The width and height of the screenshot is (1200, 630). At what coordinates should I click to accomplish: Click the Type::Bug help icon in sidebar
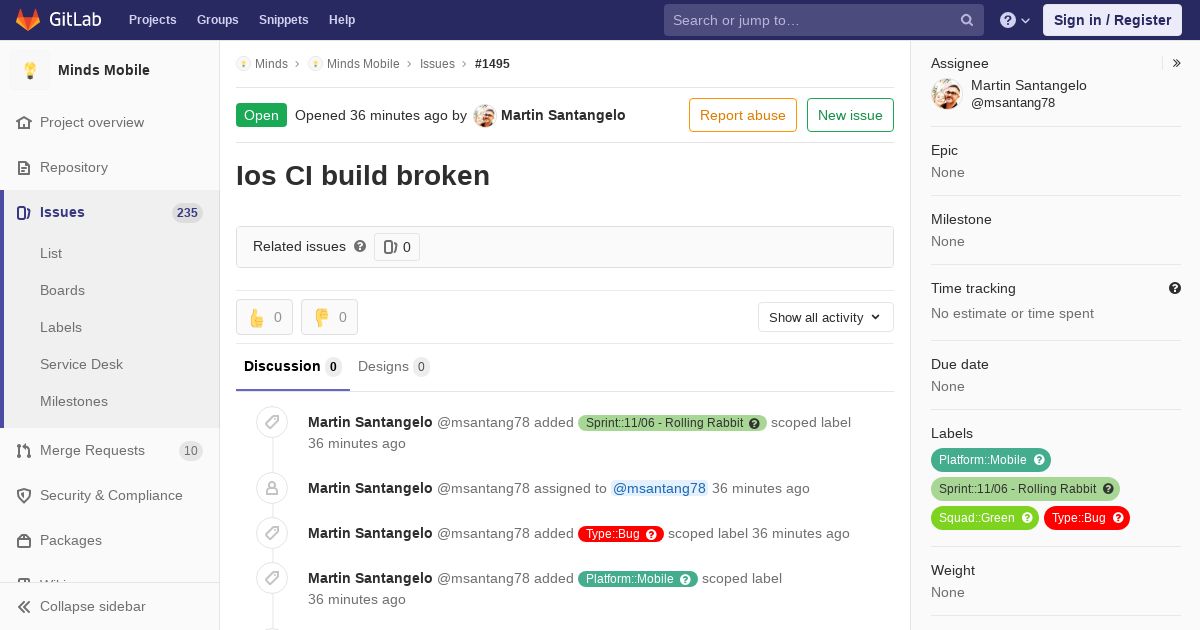click(x=1118, y=518)
